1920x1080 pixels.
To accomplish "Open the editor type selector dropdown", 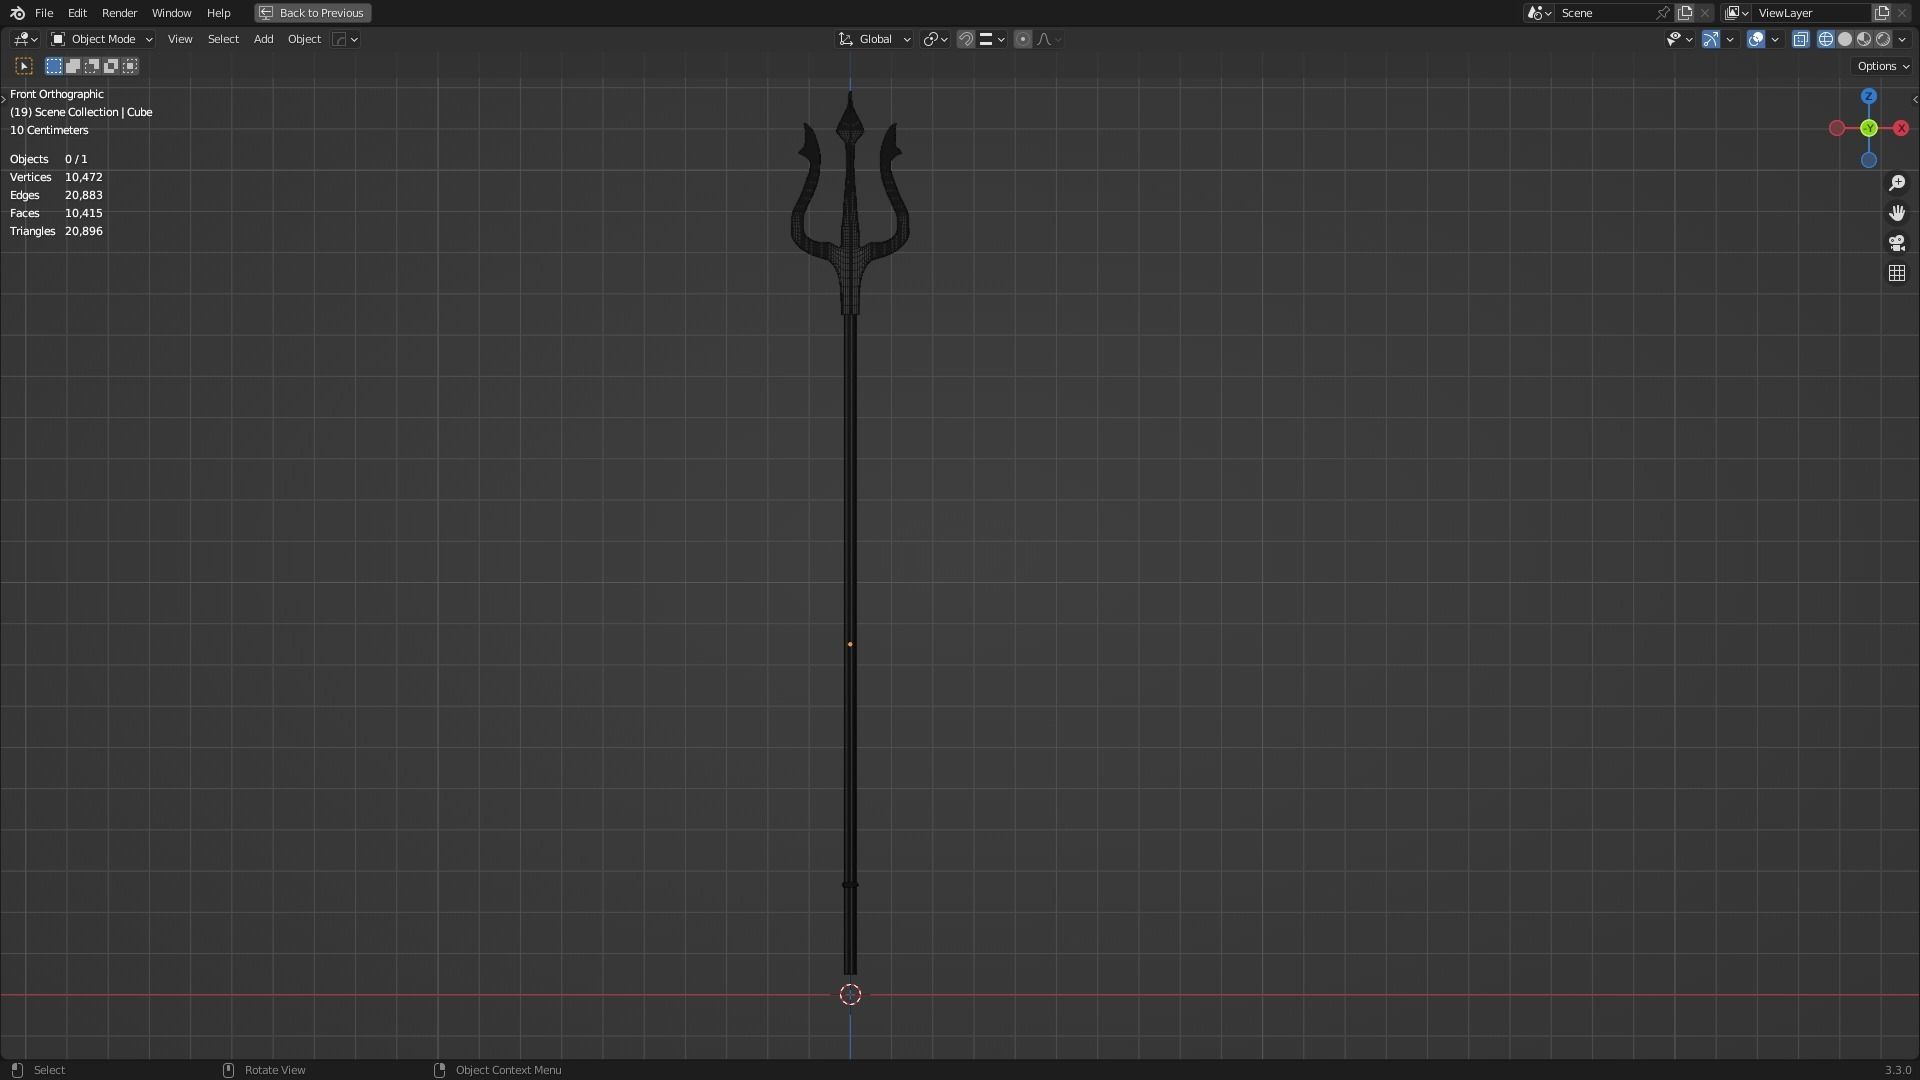I will (x=25, y=39).
